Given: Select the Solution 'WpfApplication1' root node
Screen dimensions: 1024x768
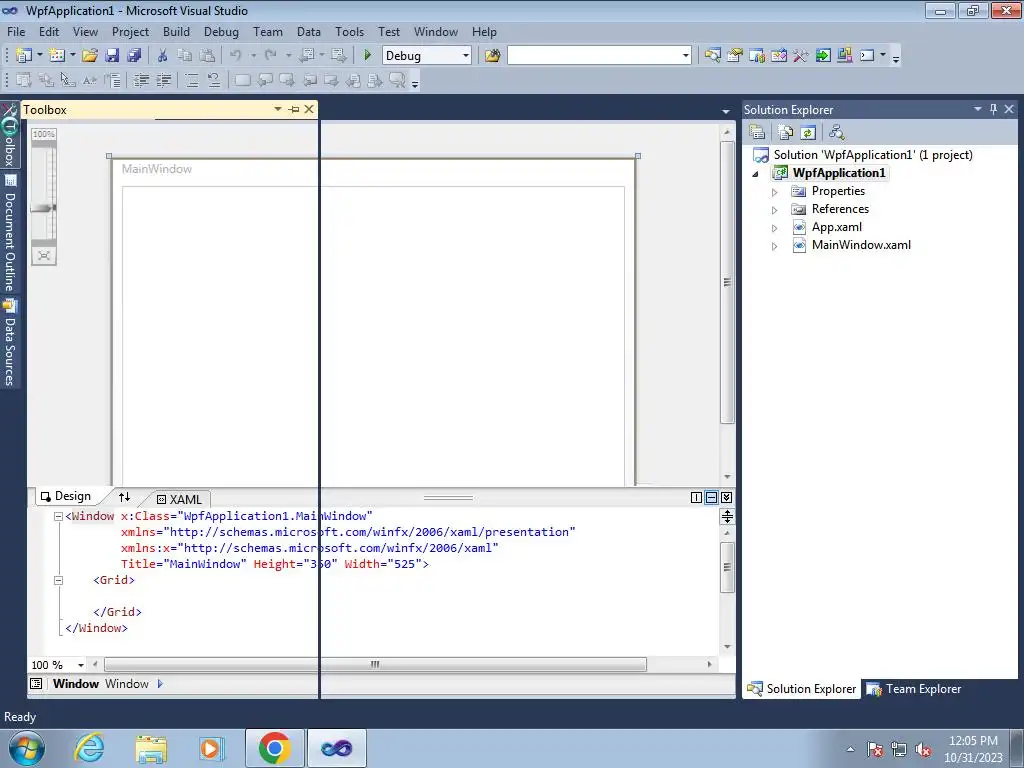Looking at the screenshot, I should coord(872,155).
